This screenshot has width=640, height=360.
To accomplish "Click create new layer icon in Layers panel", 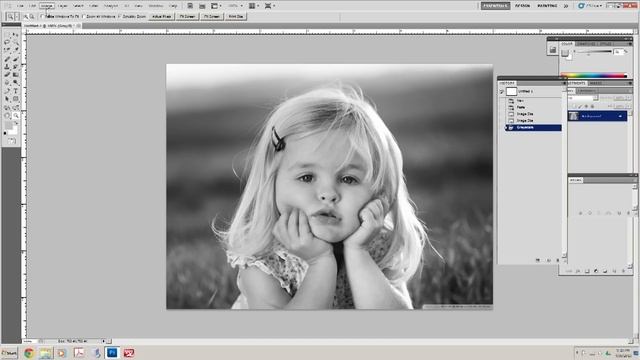I will pyautogui.click(x=614, y=271).
